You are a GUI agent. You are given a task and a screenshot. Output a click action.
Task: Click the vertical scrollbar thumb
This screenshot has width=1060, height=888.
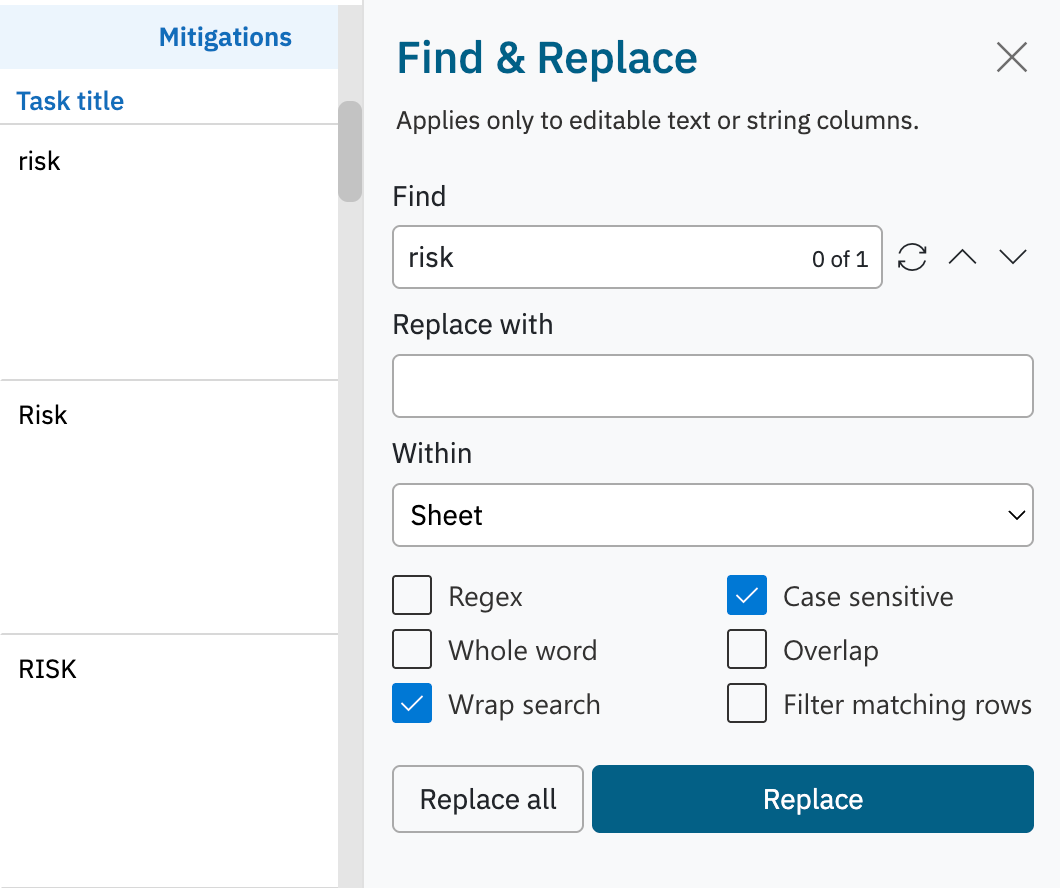point(350,150)
